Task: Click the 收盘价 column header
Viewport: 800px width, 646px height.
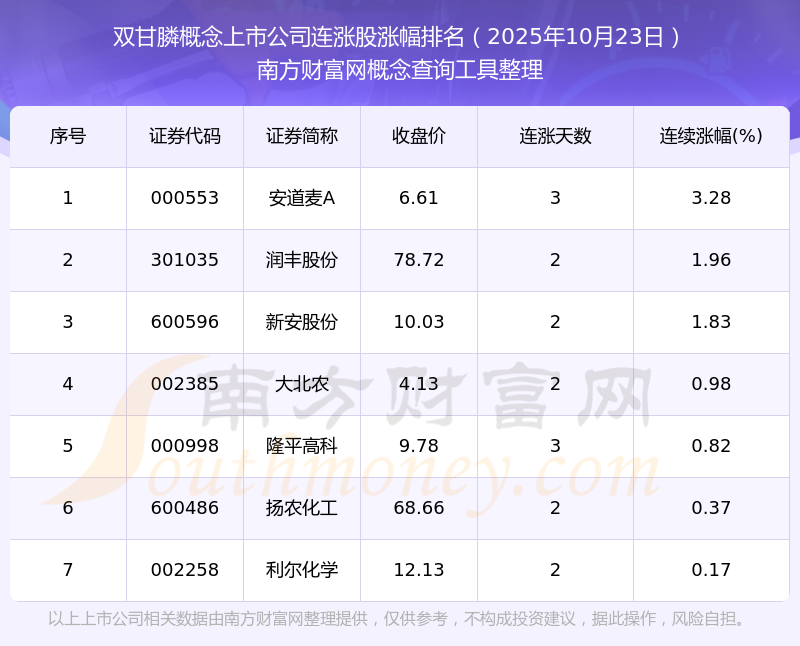Action: (418, 137)
